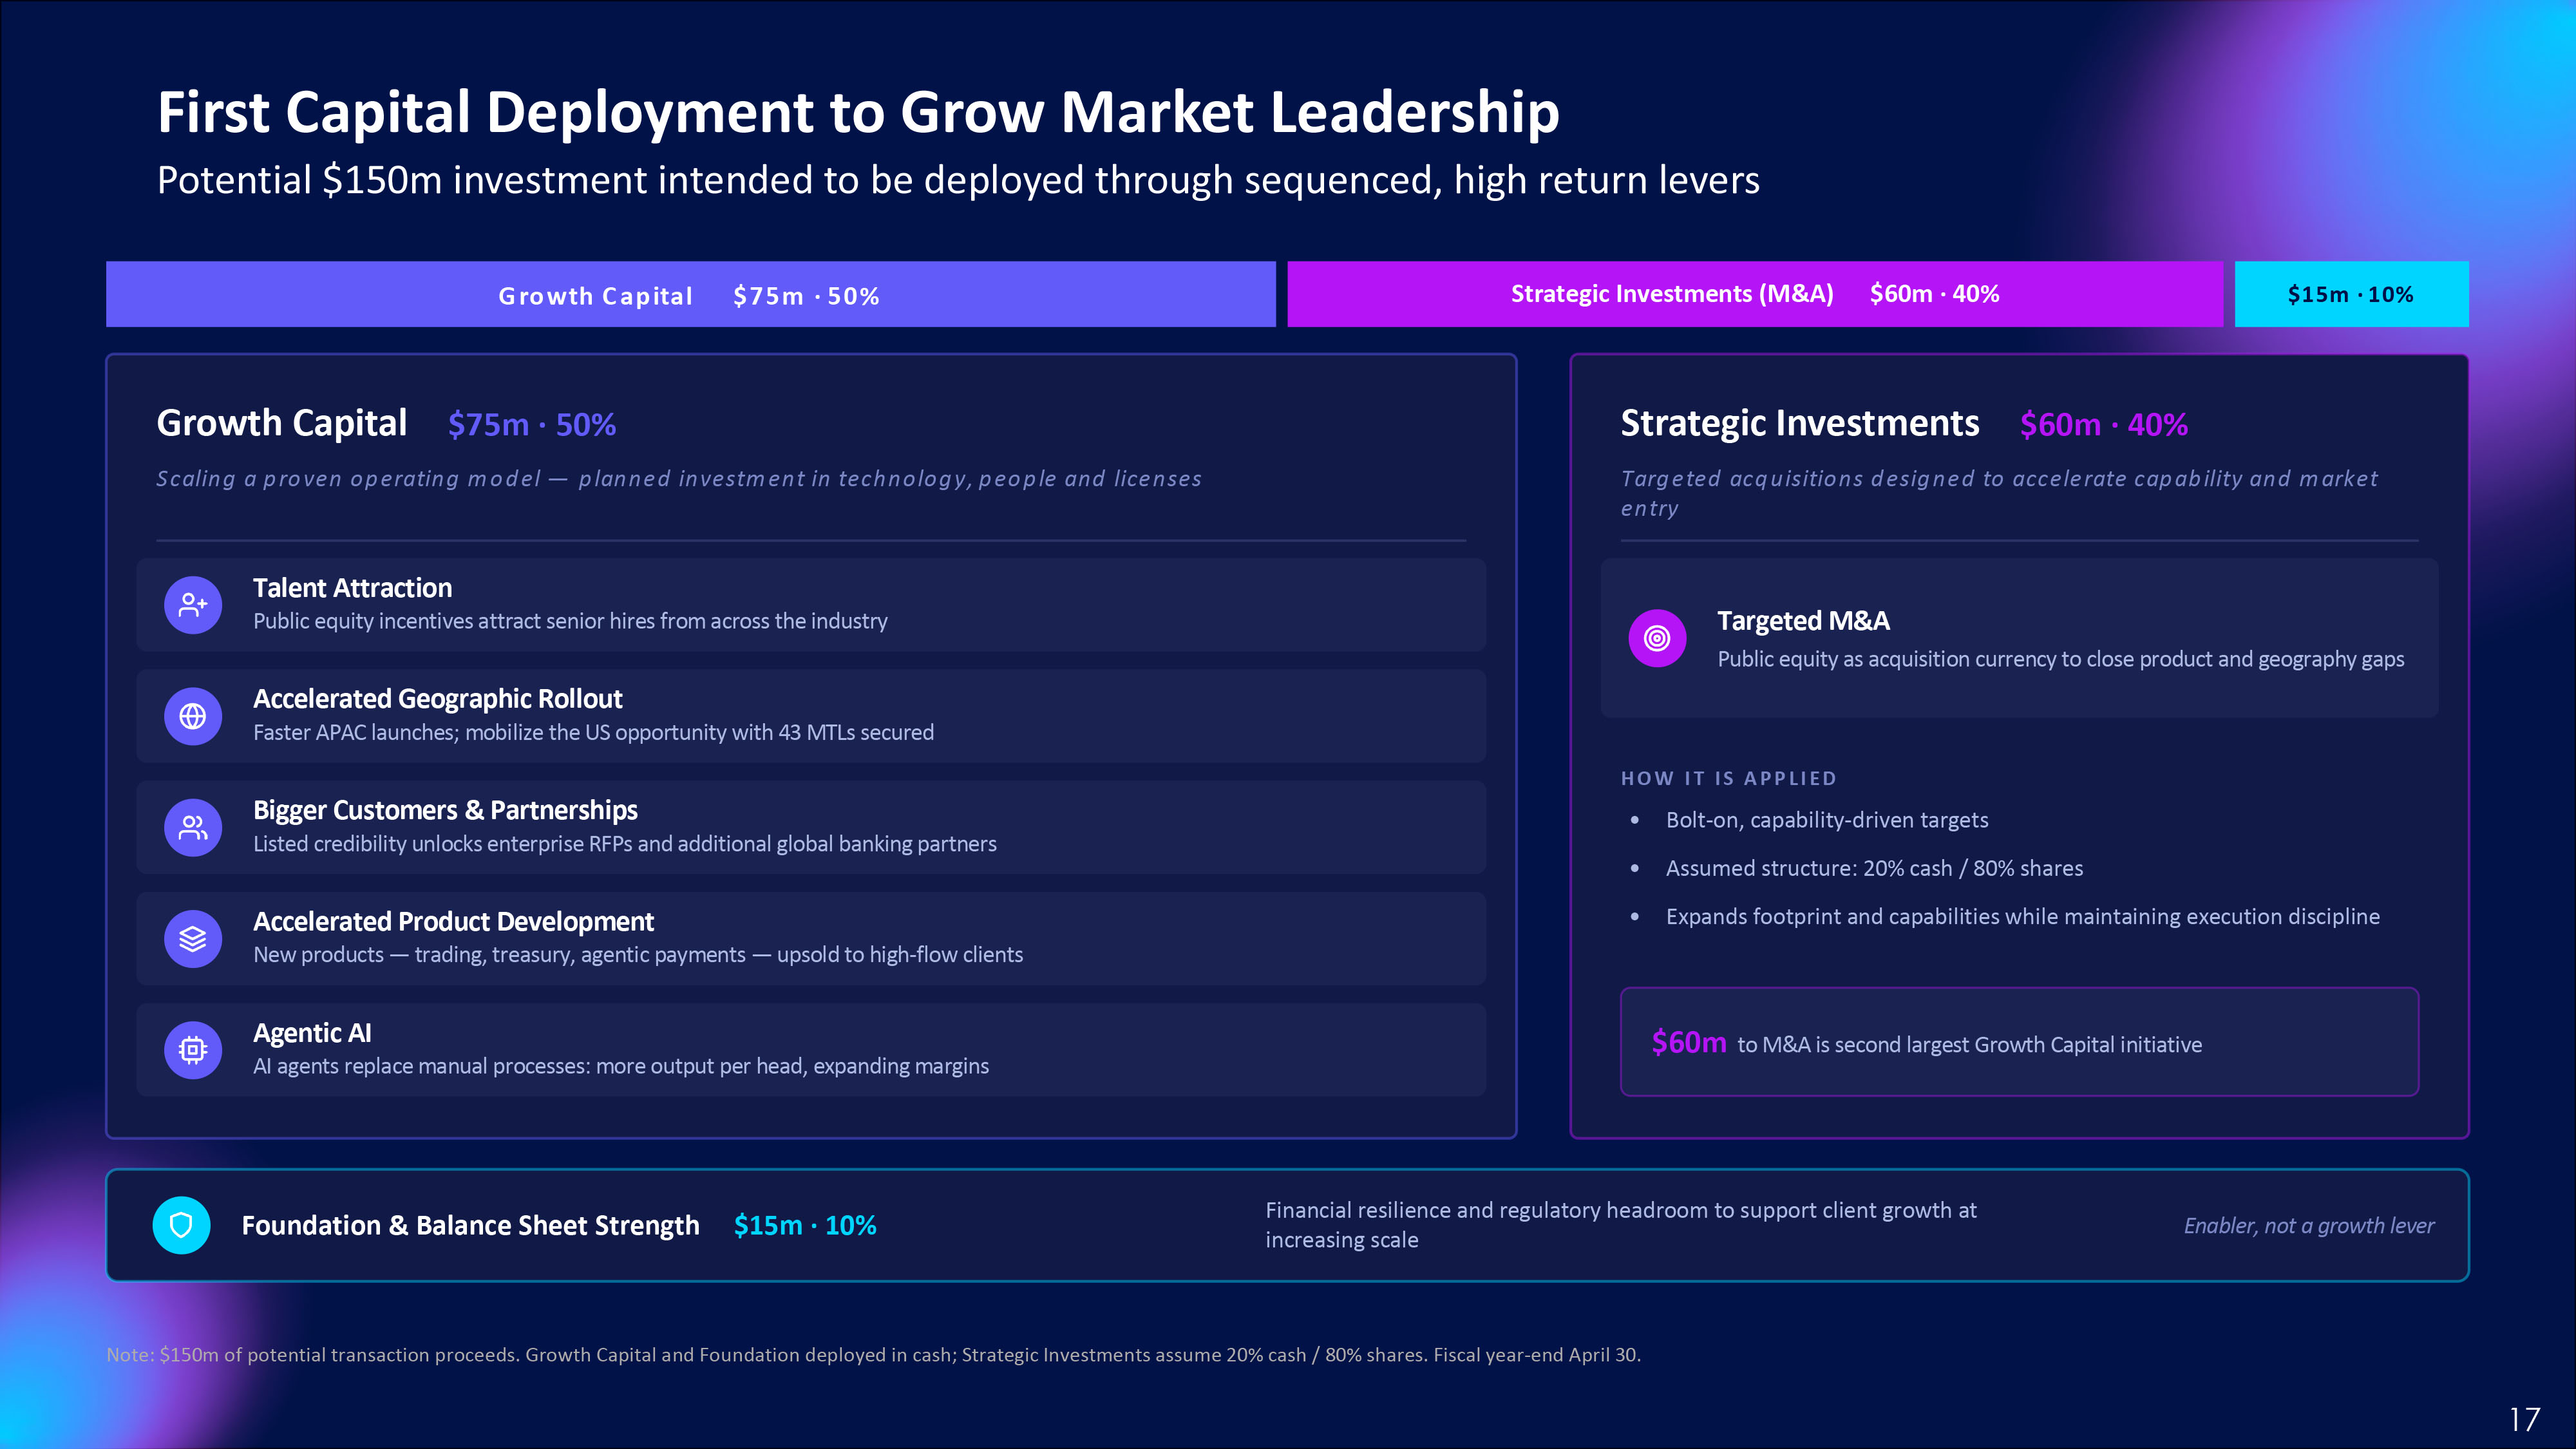Select the bullet starting "Expands footprint and capabilities"
The height and width of the screenshot is (1449, 2576).
click(2022, 917)
